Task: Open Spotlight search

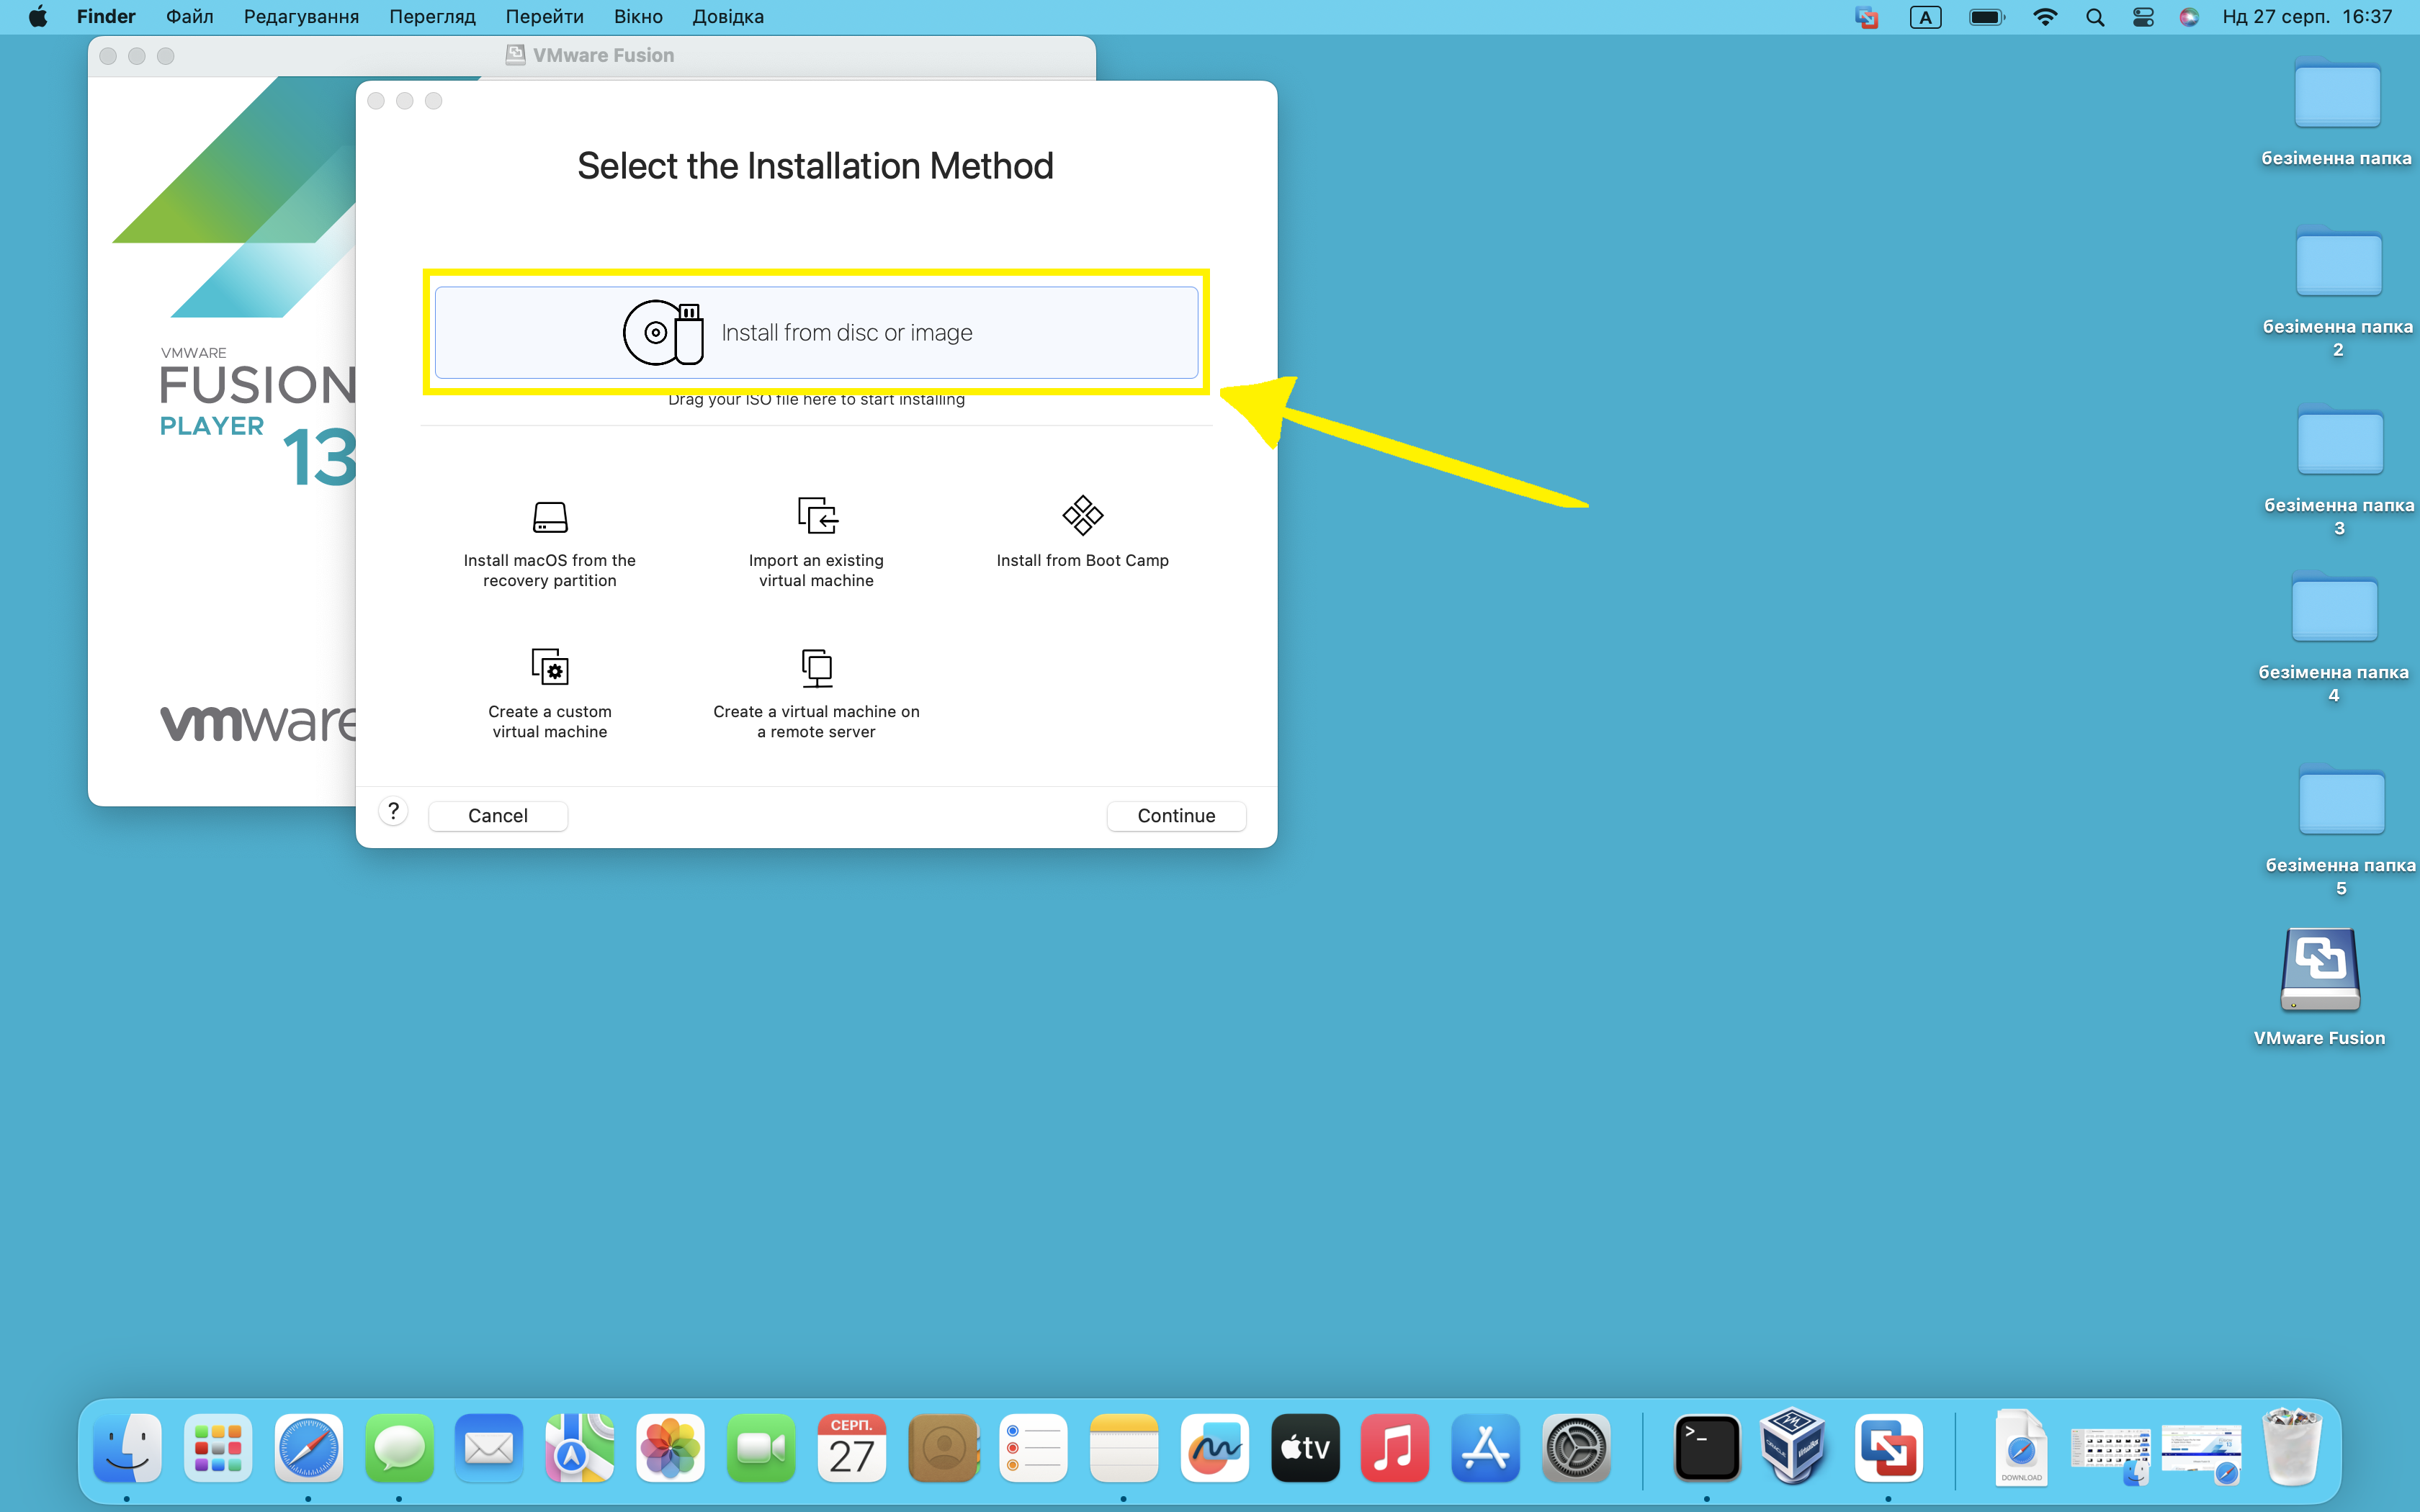Action: click(x=2095, y=17)
